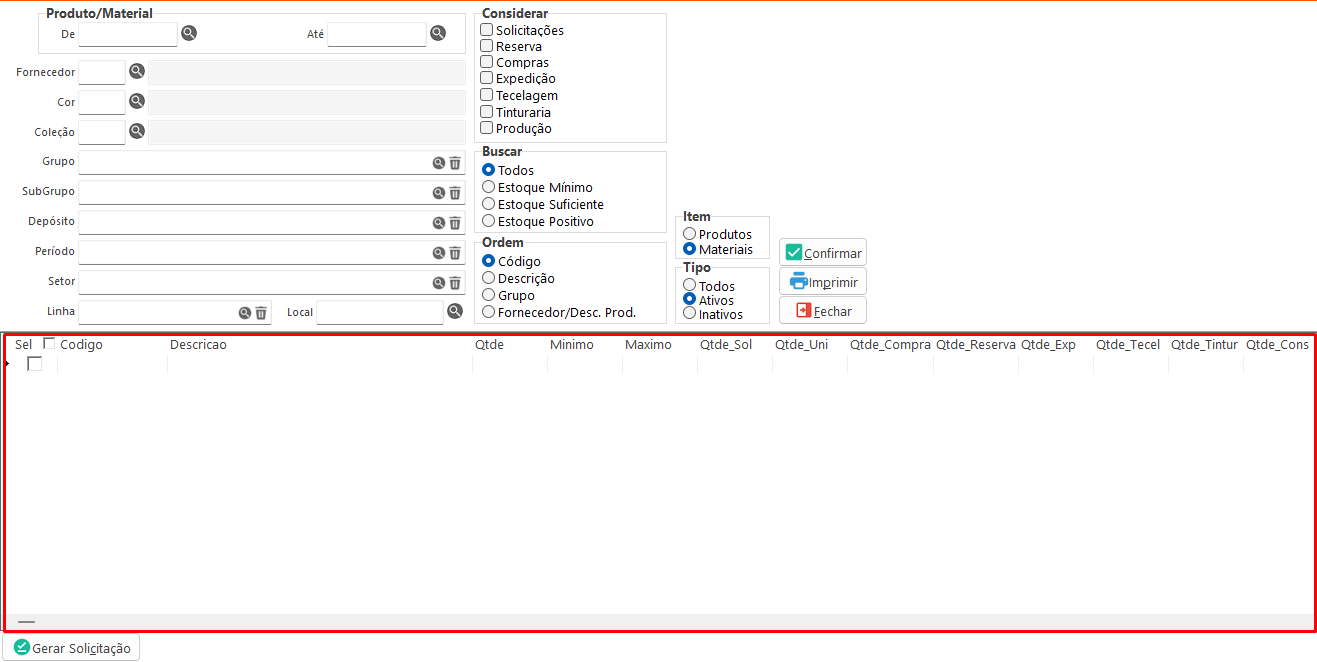Image resolution: width=1317 pixels, height=662 pixels.
Task: Enable the Solicitações checkbox
Action: click(x=487, y=30)
